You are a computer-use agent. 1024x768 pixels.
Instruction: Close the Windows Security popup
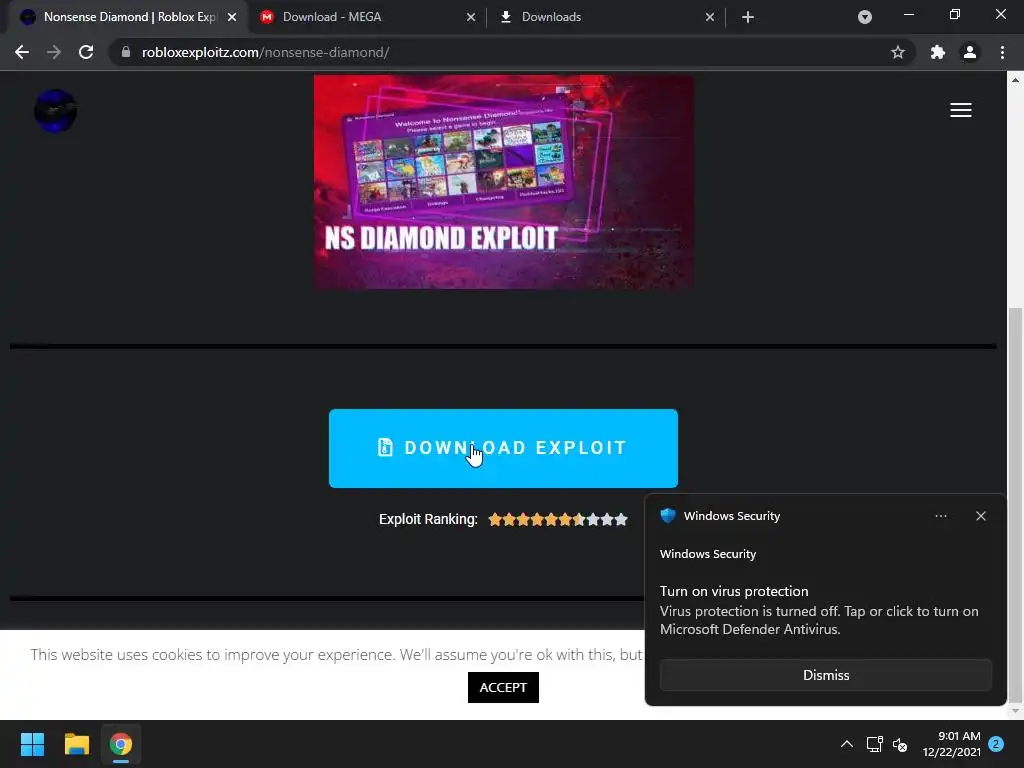click(x=981, y=516)
